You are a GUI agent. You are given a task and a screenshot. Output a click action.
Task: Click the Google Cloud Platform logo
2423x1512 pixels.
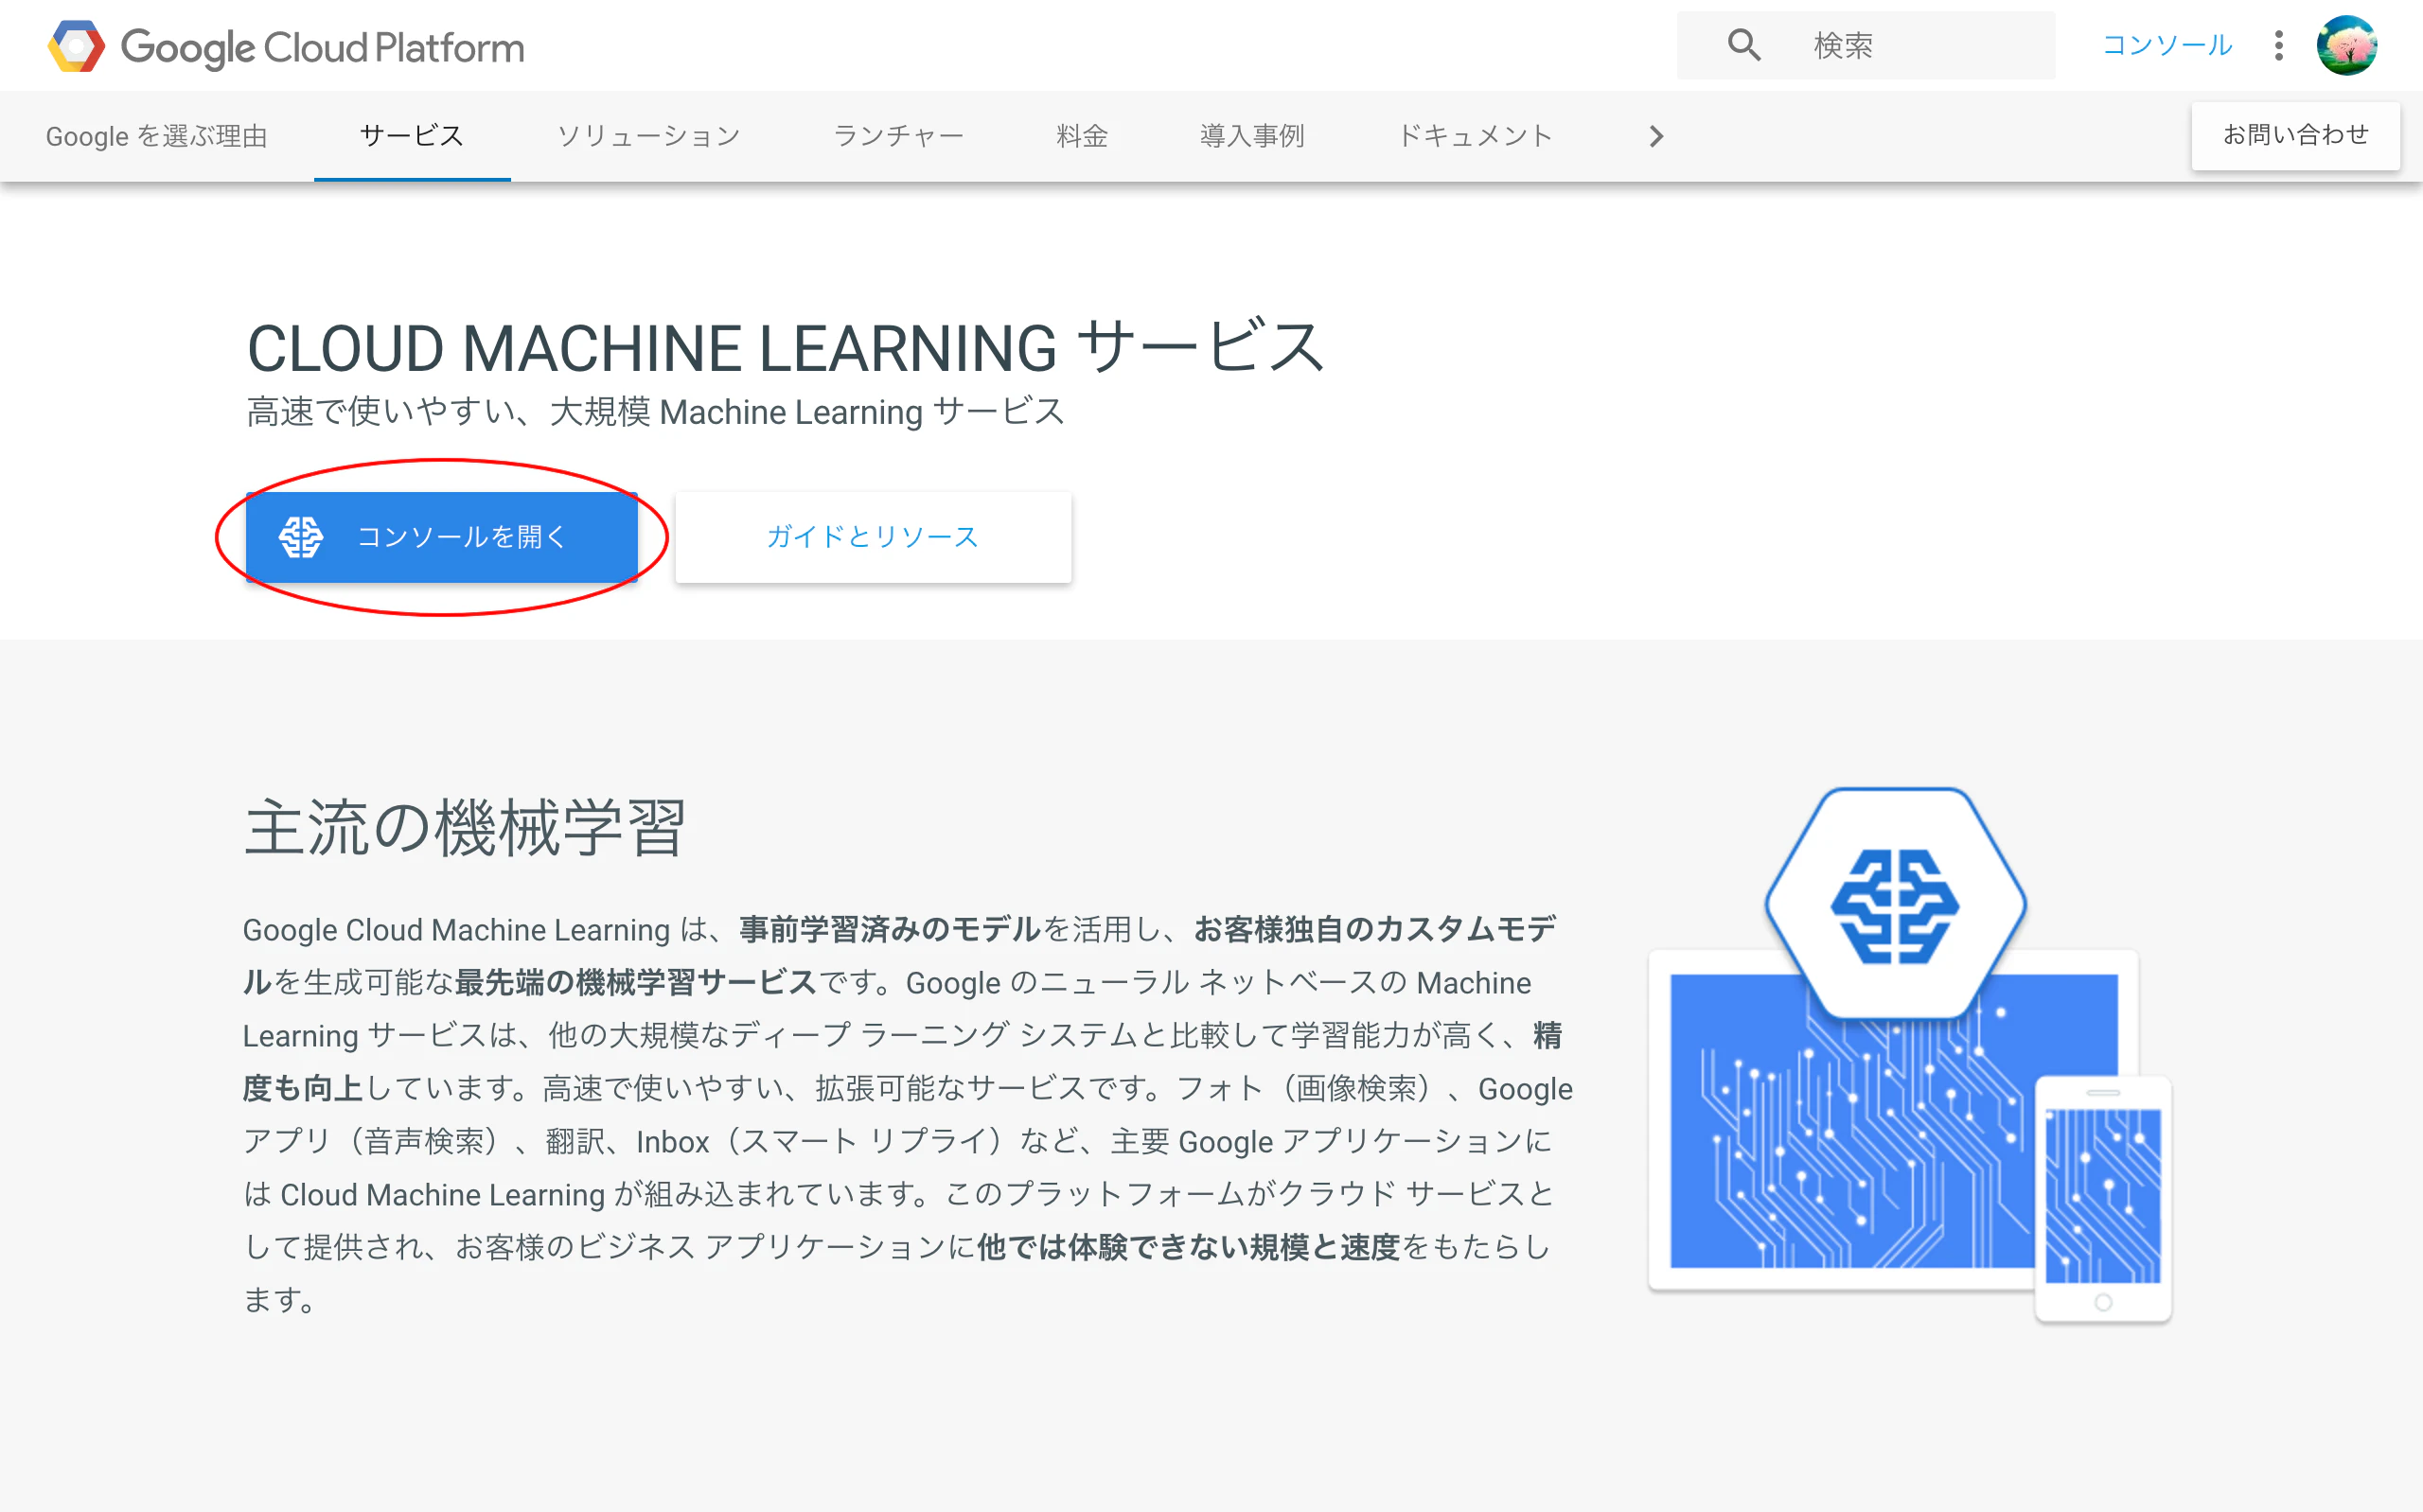point(285,45)
